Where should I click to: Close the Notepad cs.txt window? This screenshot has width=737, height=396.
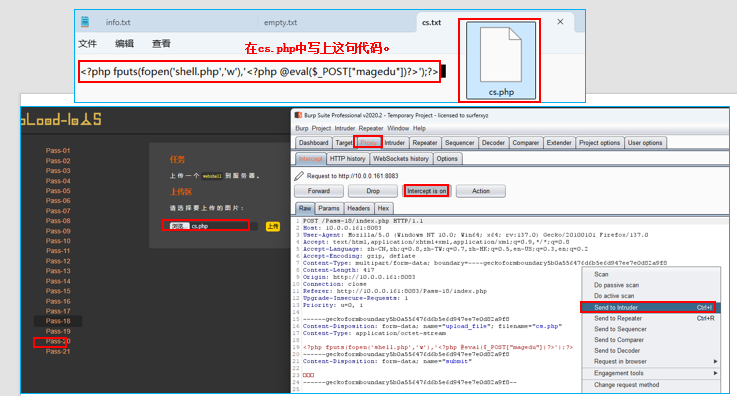pos(560,22)
